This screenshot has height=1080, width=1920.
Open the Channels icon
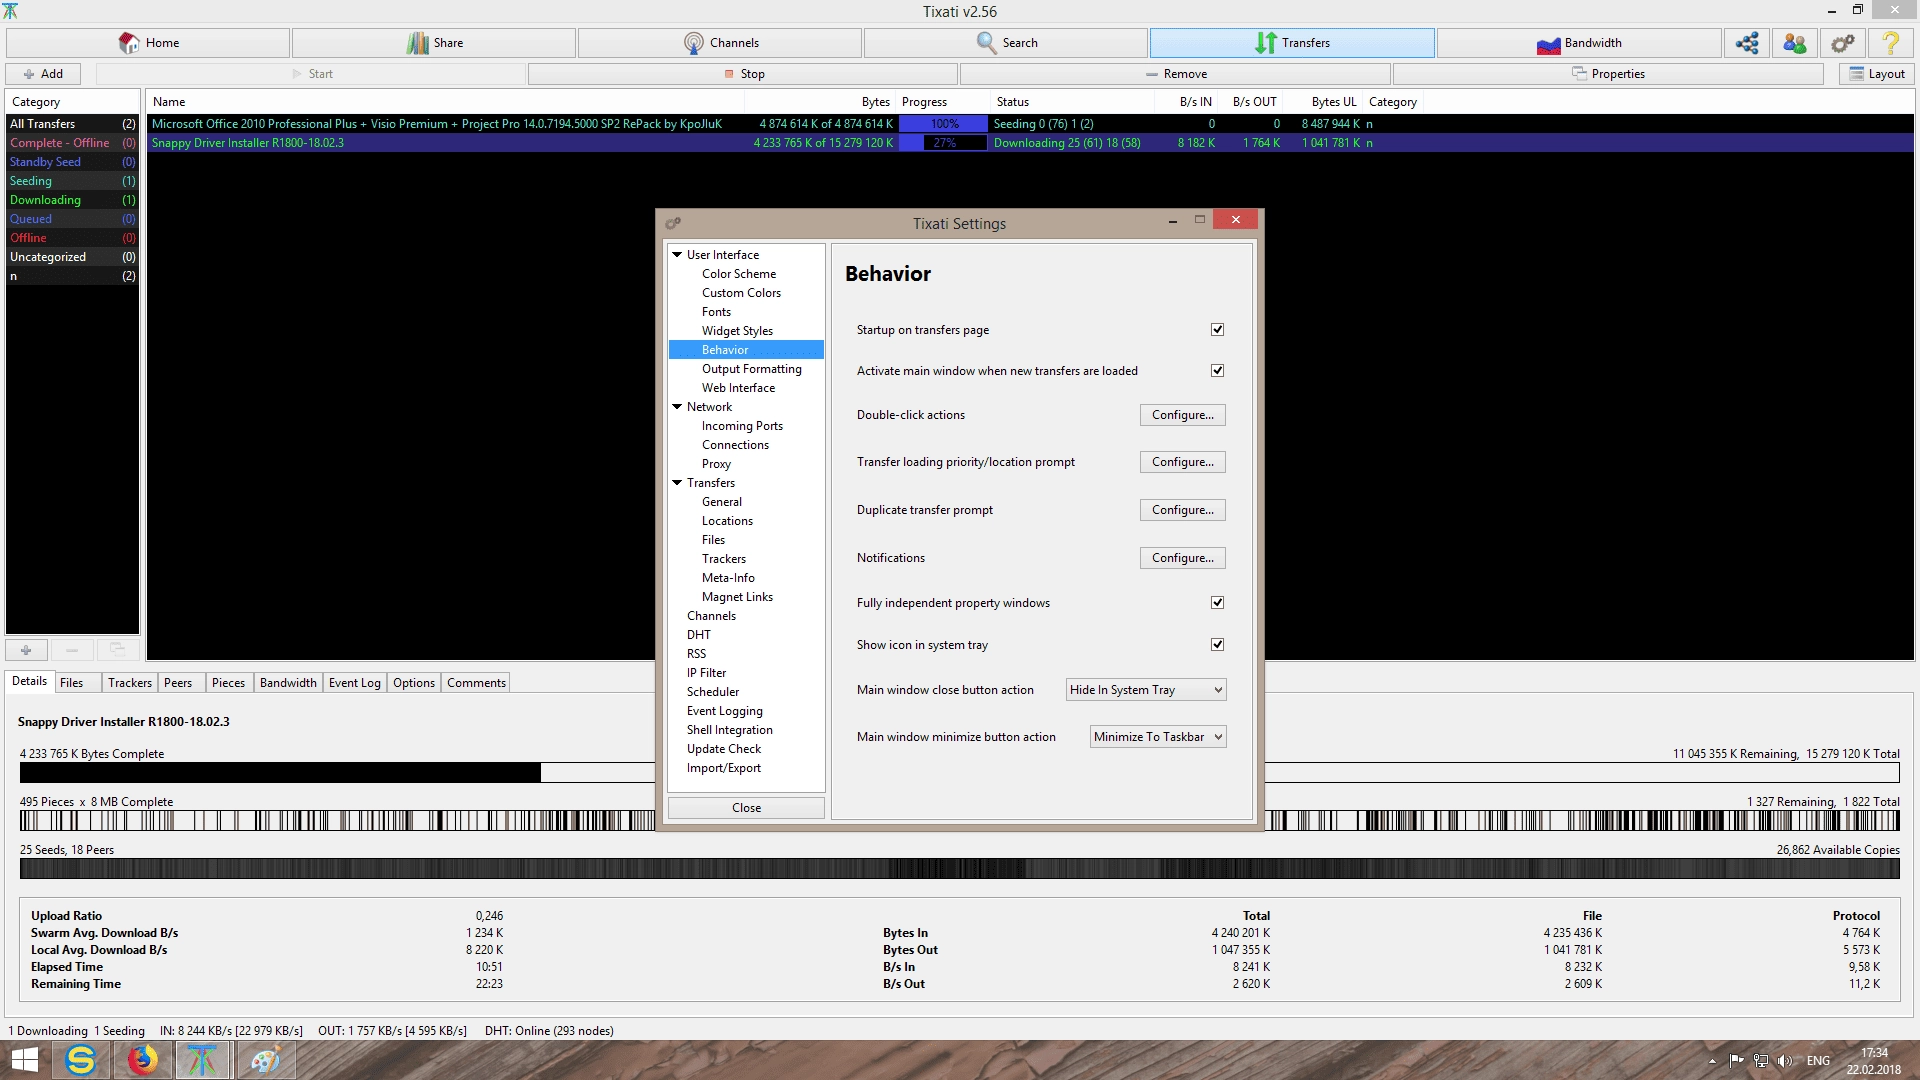tap(693, 43)
